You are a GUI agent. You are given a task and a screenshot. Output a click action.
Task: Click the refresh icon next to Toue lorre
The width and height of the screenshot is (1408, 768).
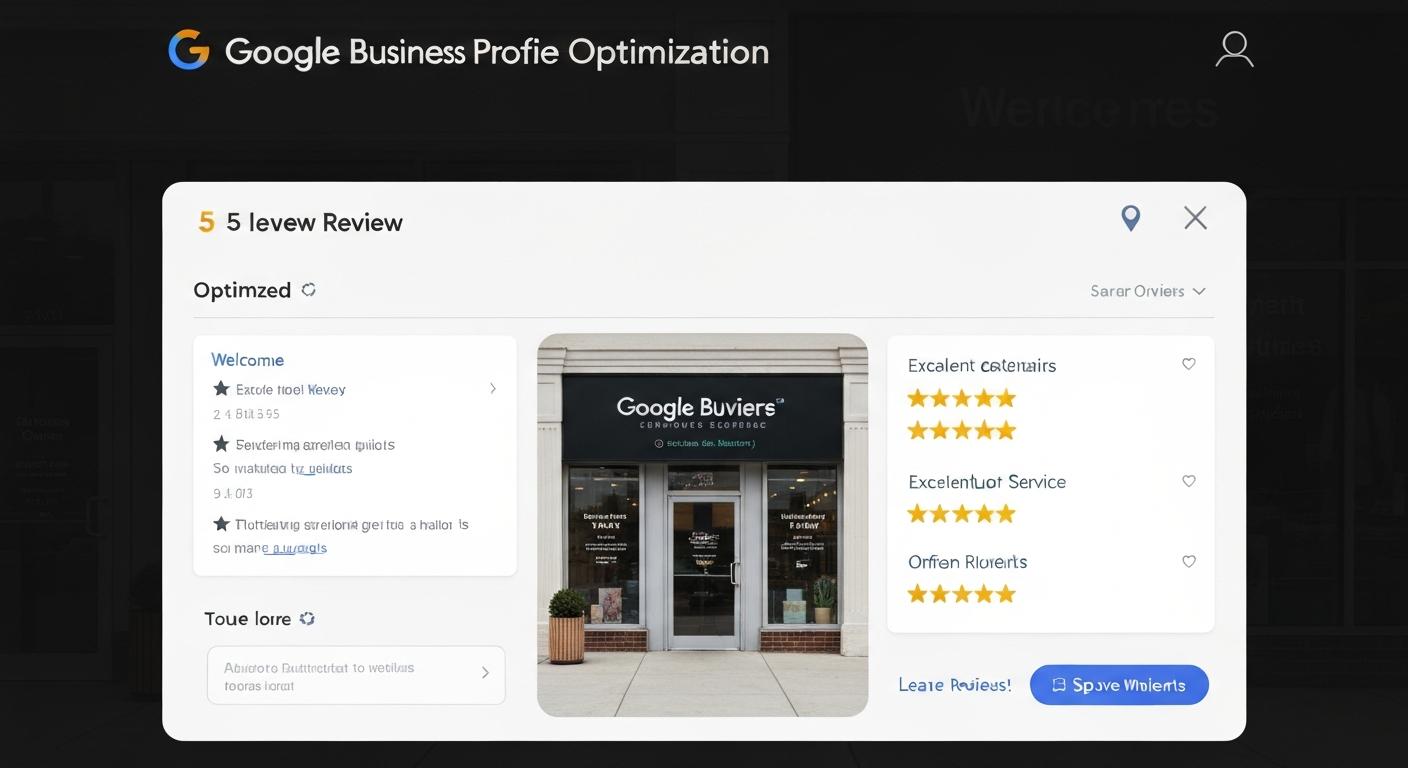point(307,619)
